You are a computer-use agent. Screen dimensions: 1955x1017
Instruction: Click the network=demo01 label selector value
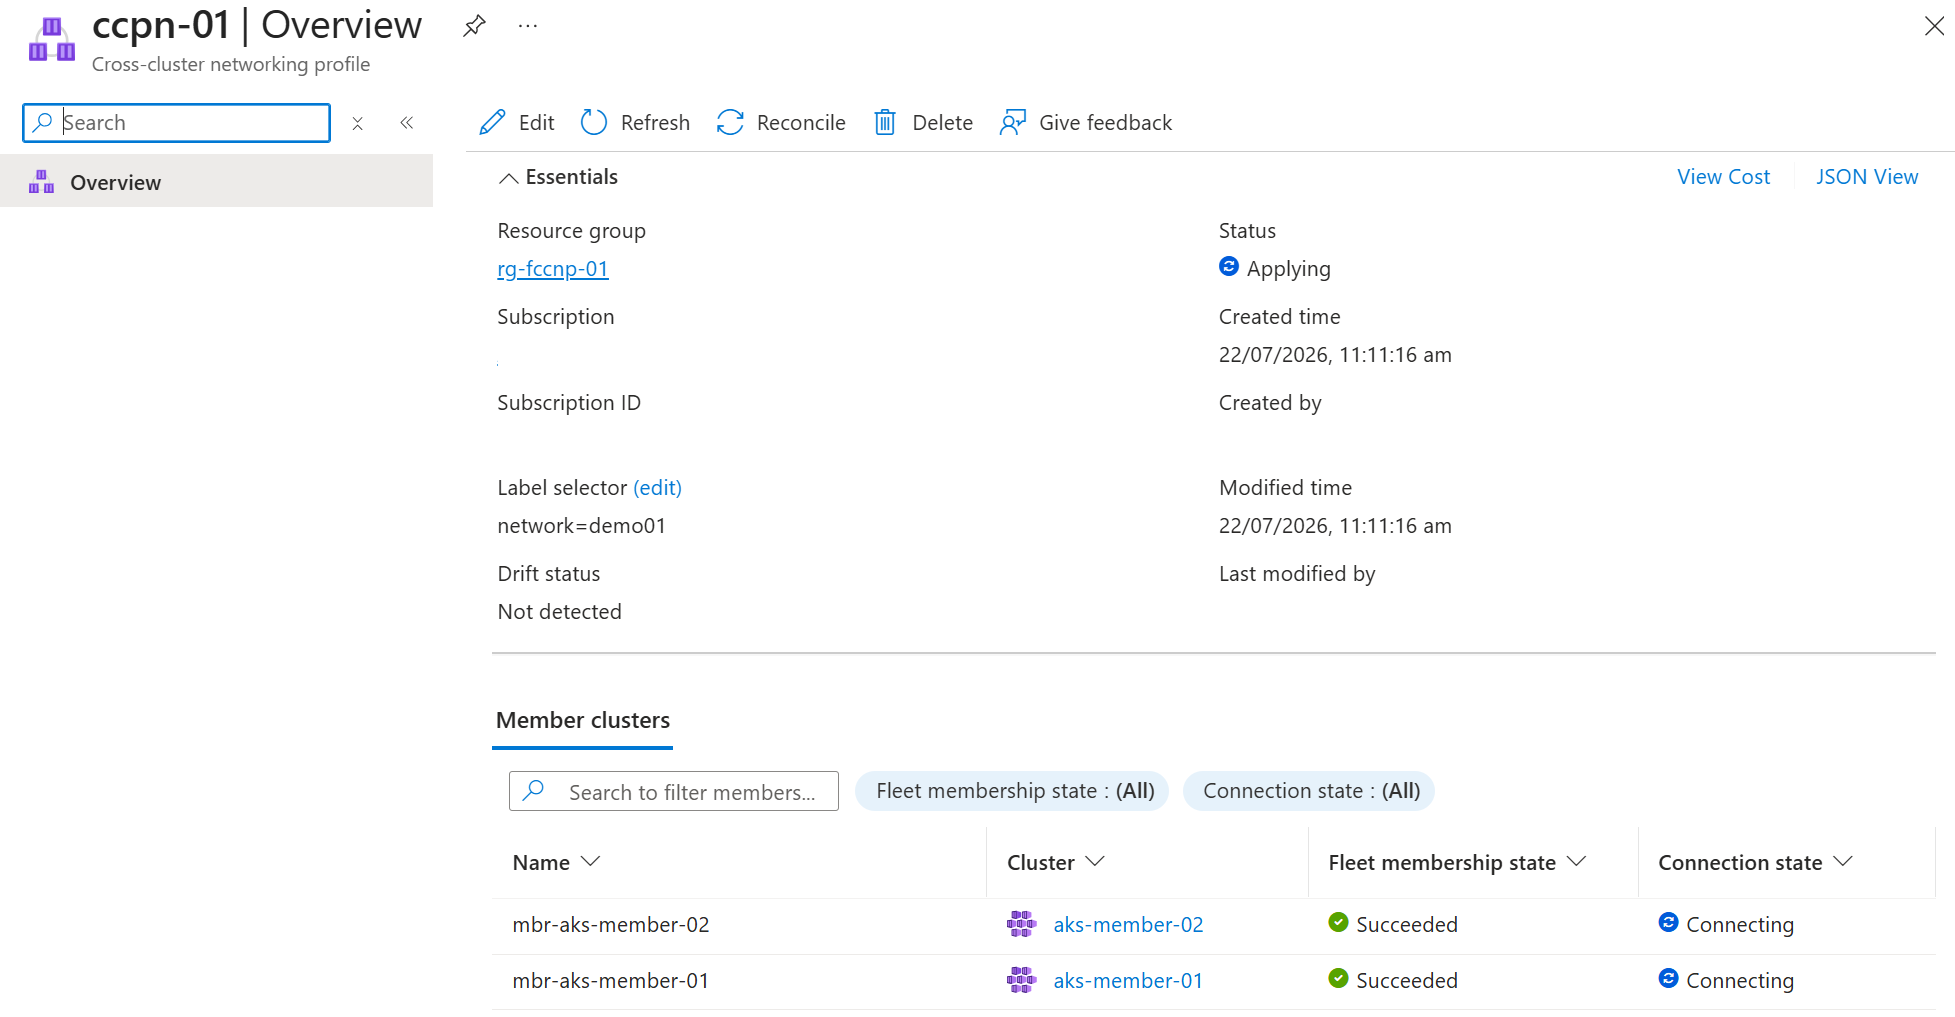coord(581,526)
